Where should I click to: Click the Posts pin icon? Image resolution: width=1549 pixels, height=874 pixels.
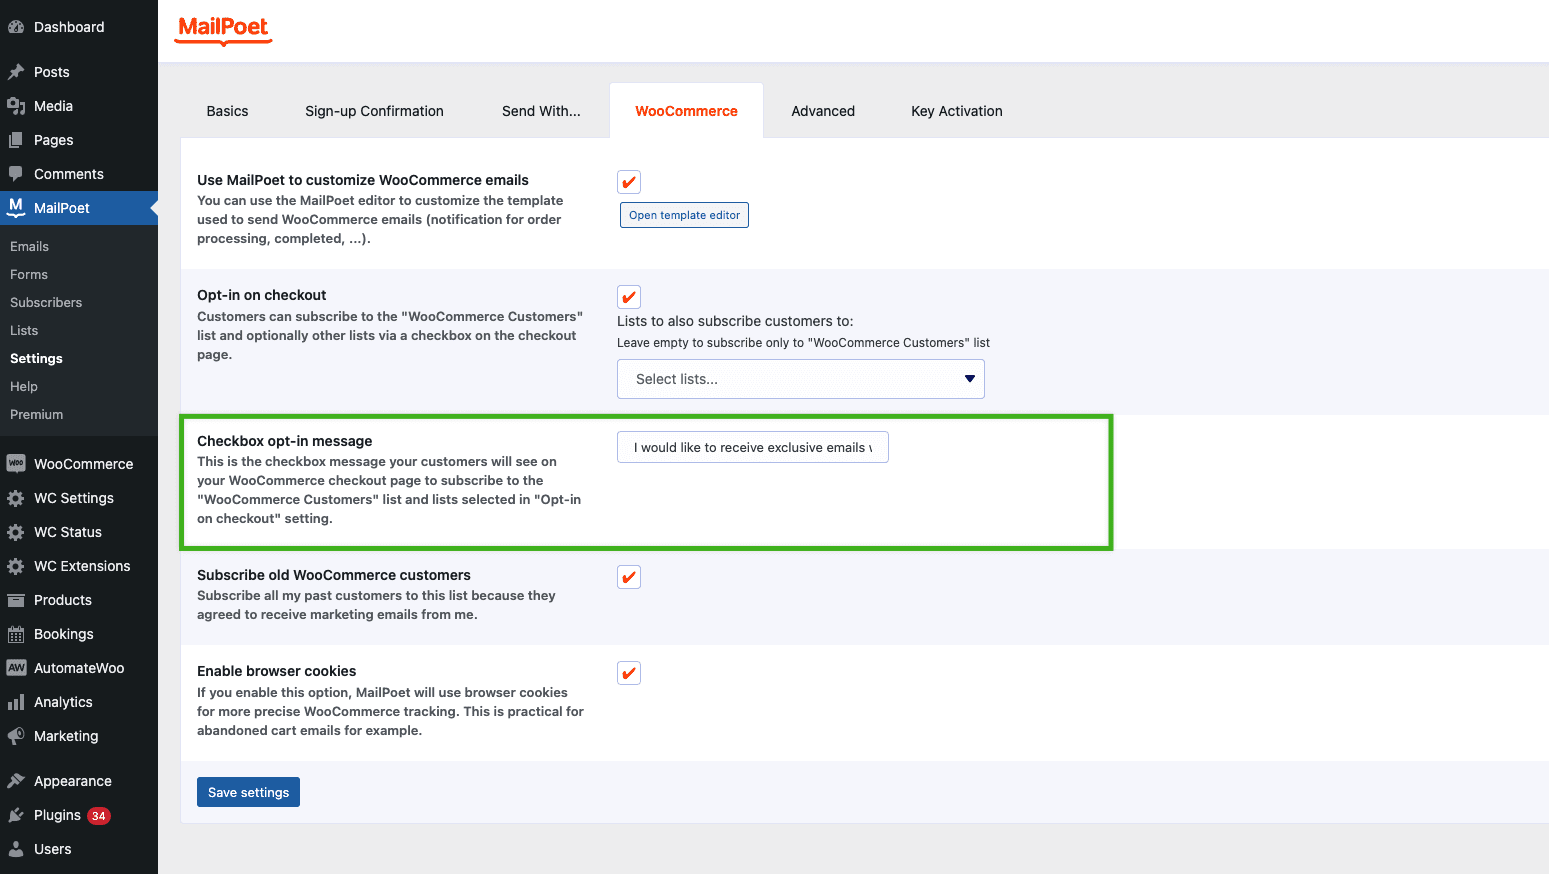16,72
